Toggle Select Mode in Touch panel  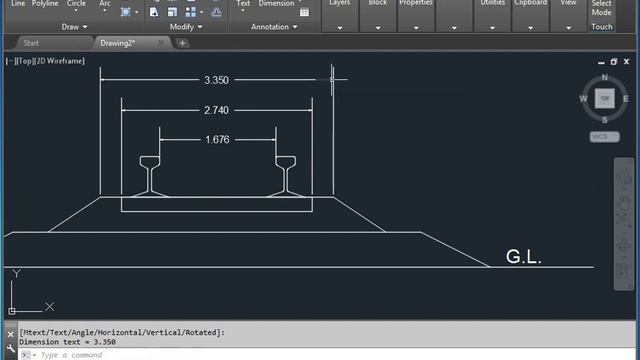pos(602,8)
